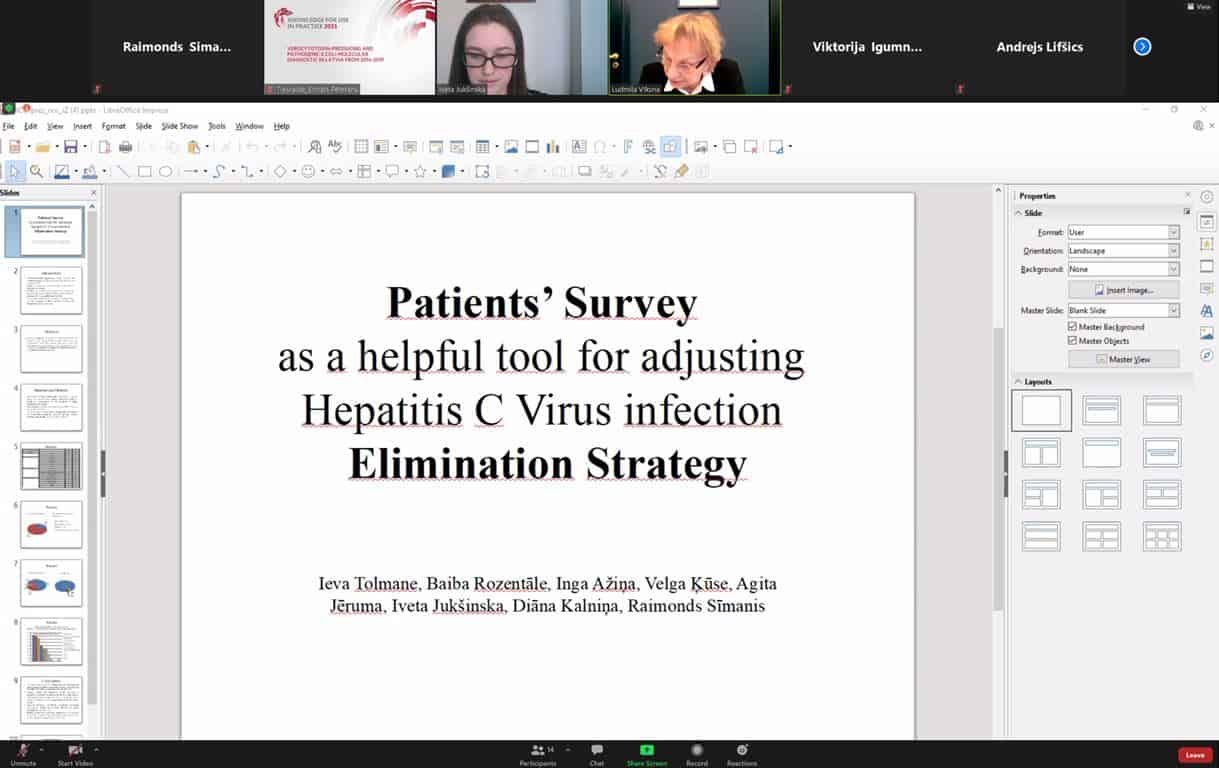
Task: Open the Styles deck in sidebar
Action: 1207,311
